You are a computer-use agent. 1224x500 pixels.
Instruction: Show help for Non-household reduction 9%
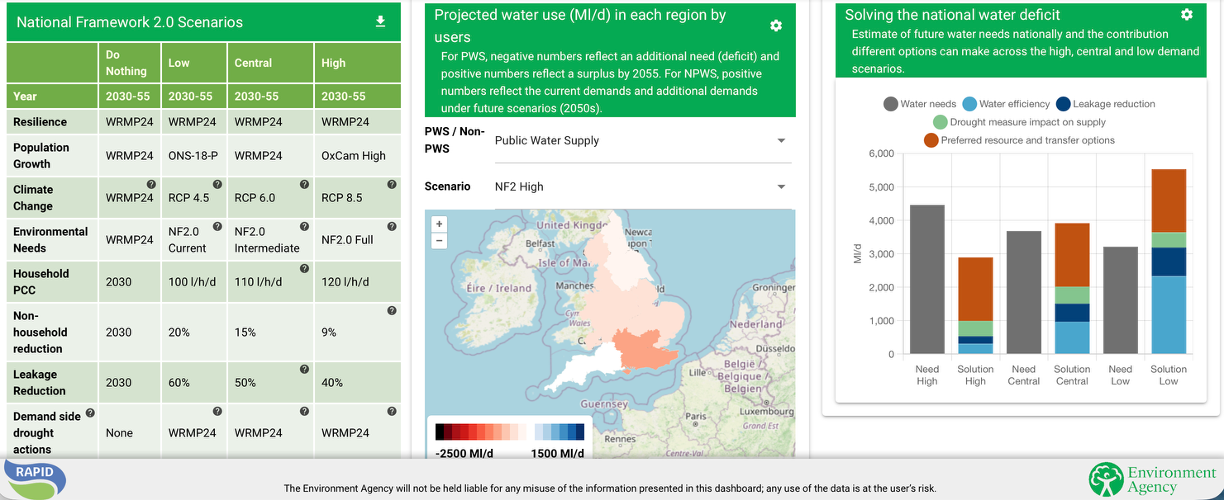(x=391, y=311)
